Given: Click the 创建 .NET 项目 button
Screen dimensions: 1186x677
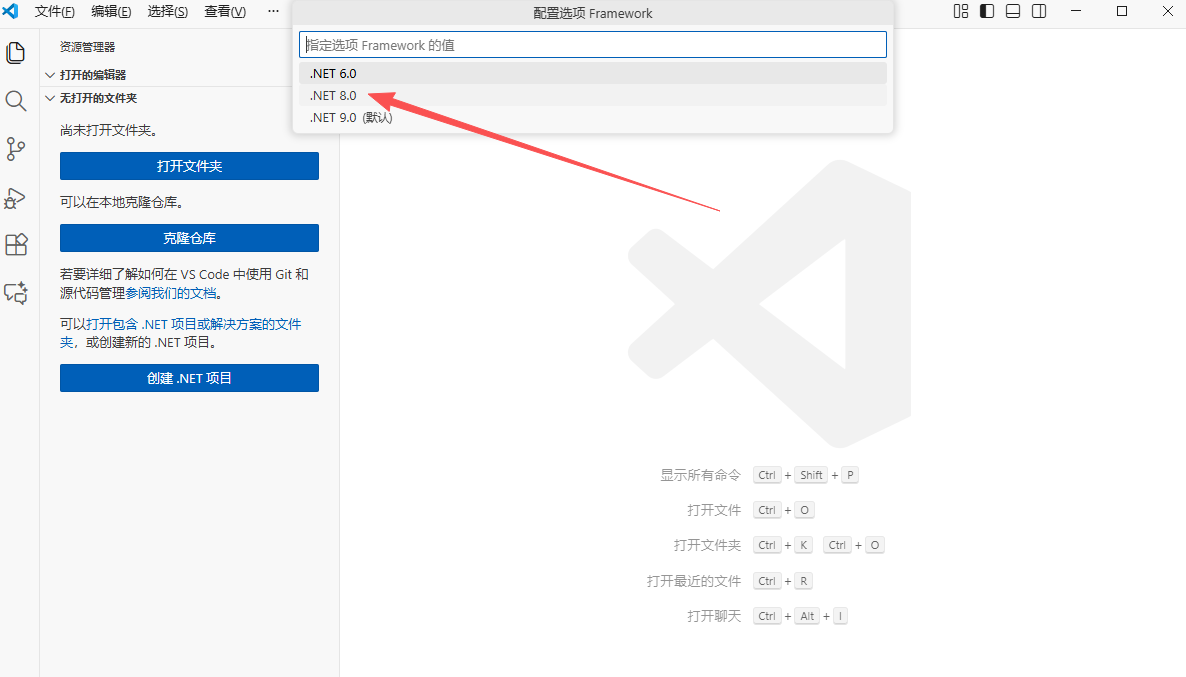Looking at the screenshot, I should (x=189, y=378).
